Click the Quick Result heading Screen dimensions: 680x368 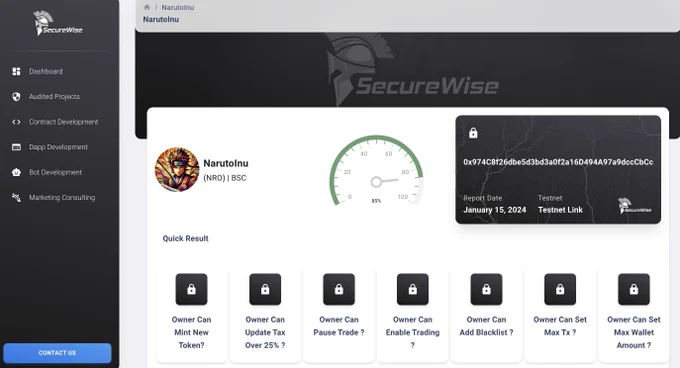point(186,238)
